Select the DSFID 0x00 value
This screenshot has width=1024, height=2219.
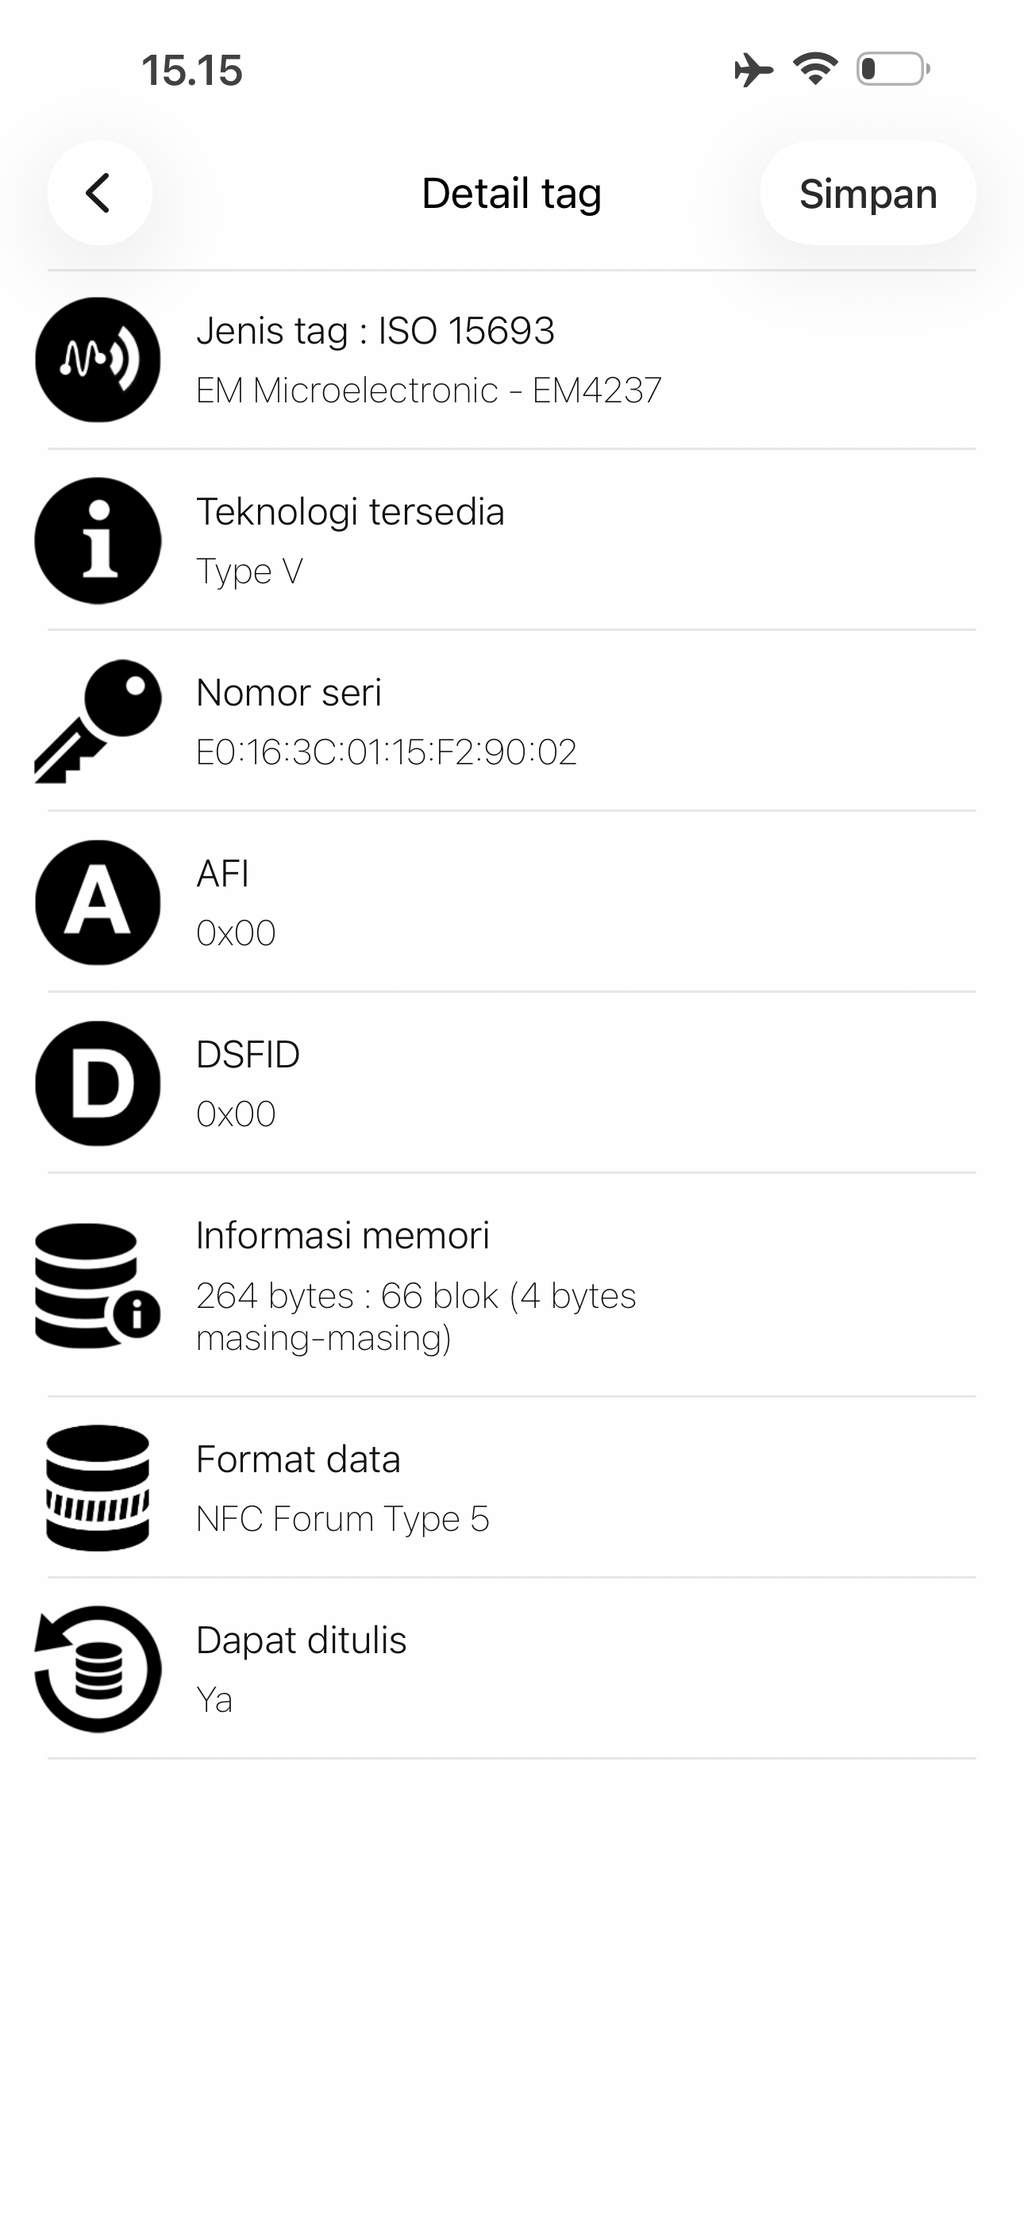[x=236, y=1114]
